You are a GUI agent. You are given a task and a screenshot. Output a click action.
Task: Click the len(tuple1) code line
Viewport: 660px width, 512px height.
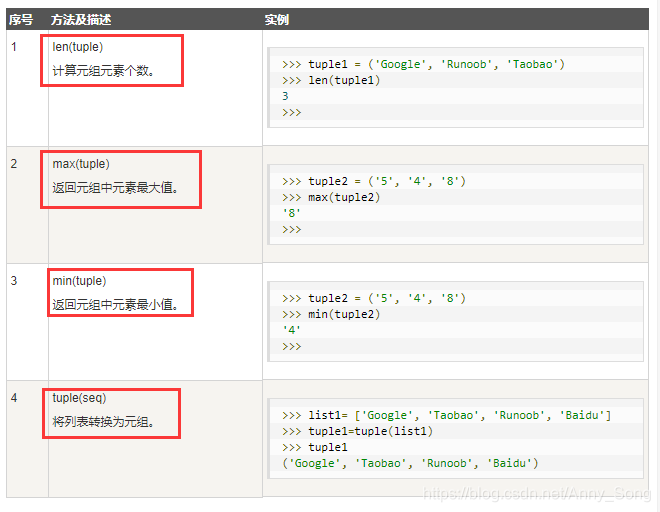pos(331,80)
